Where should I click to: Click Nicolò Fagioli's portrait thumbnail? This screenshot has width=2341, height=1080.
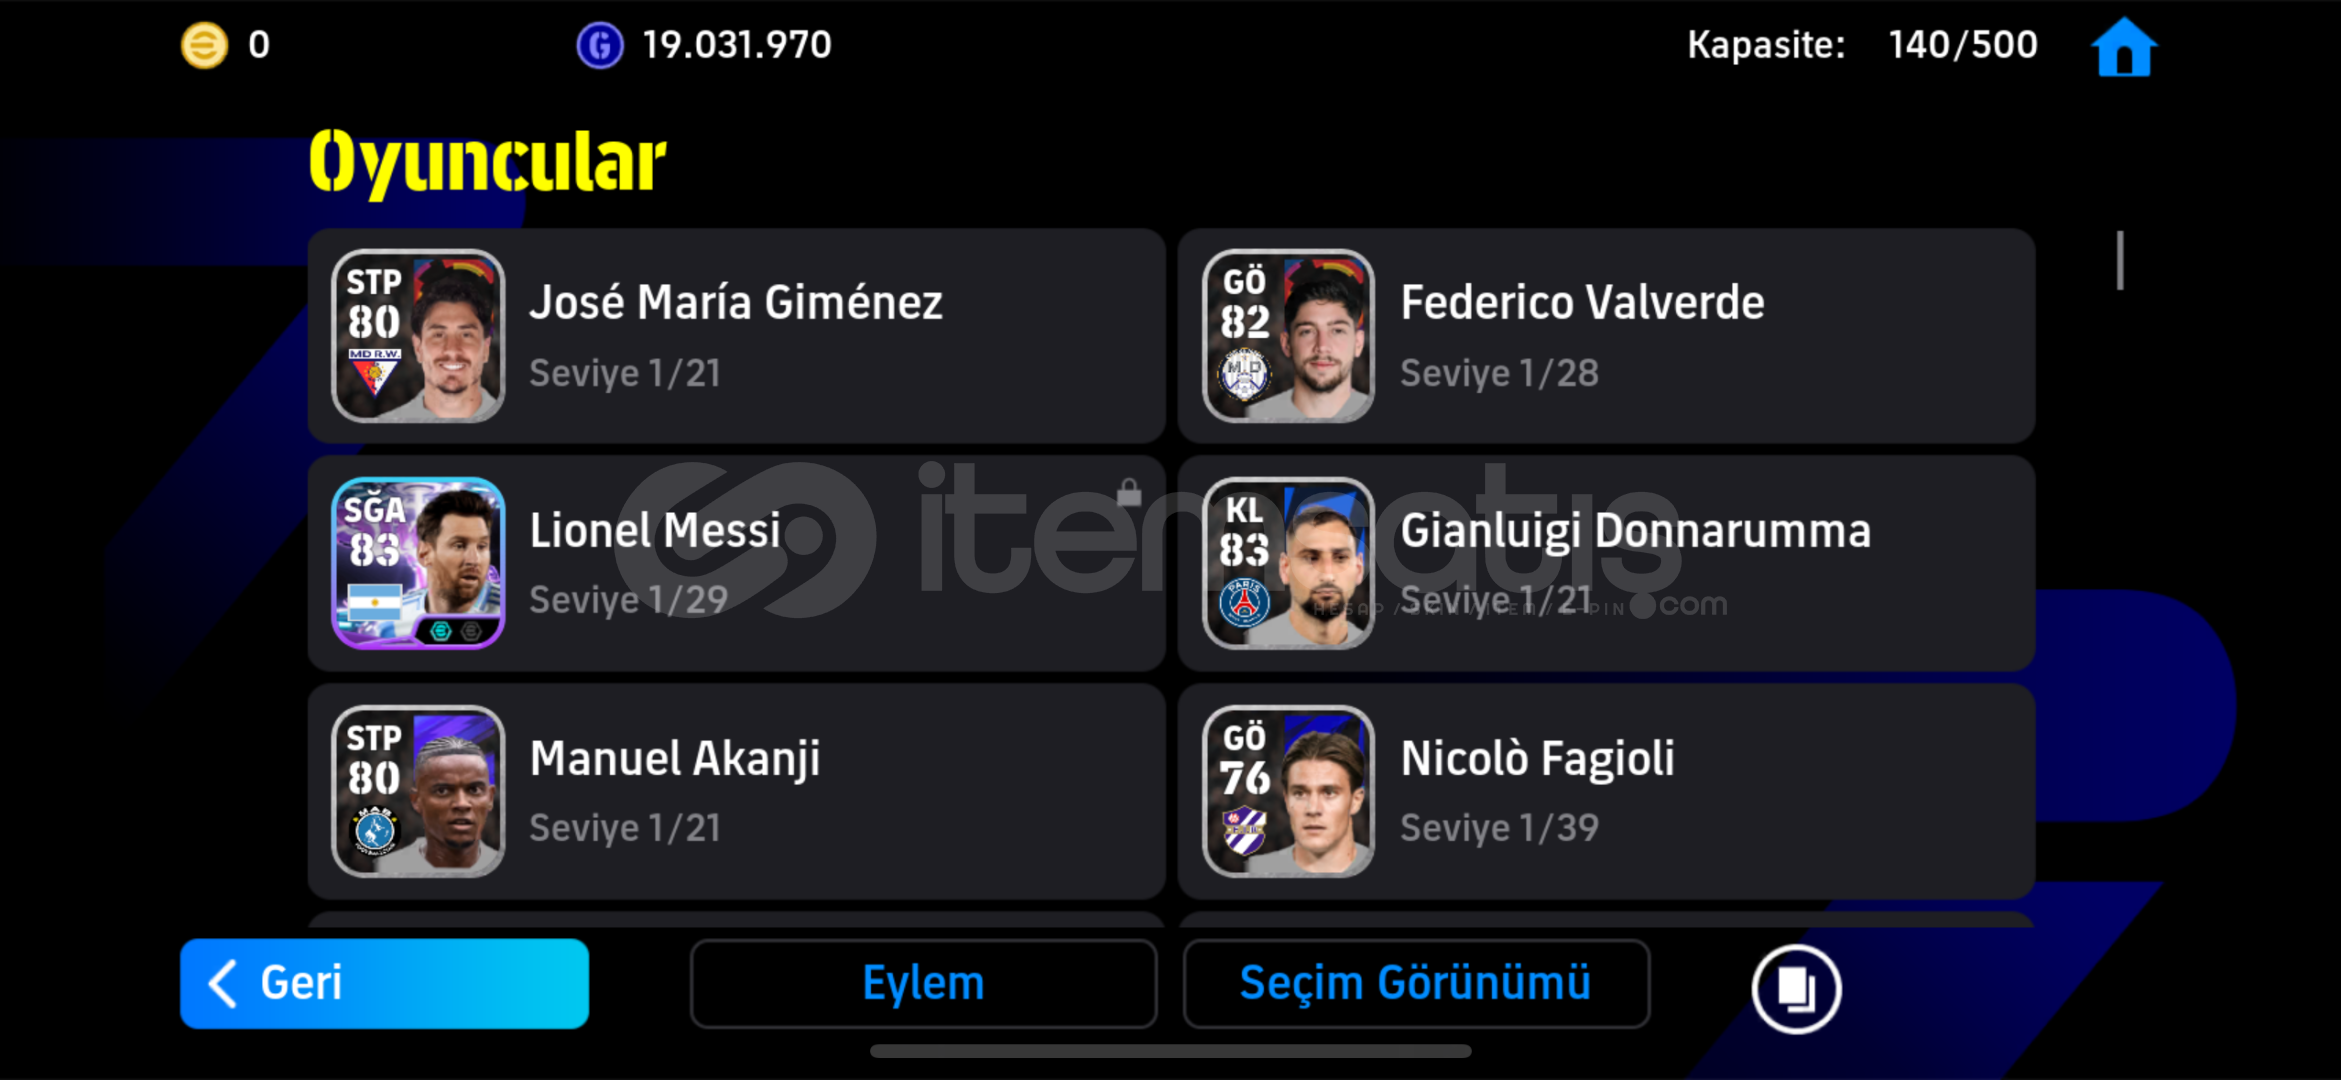pyautogui.click(x=1288, y=791)
